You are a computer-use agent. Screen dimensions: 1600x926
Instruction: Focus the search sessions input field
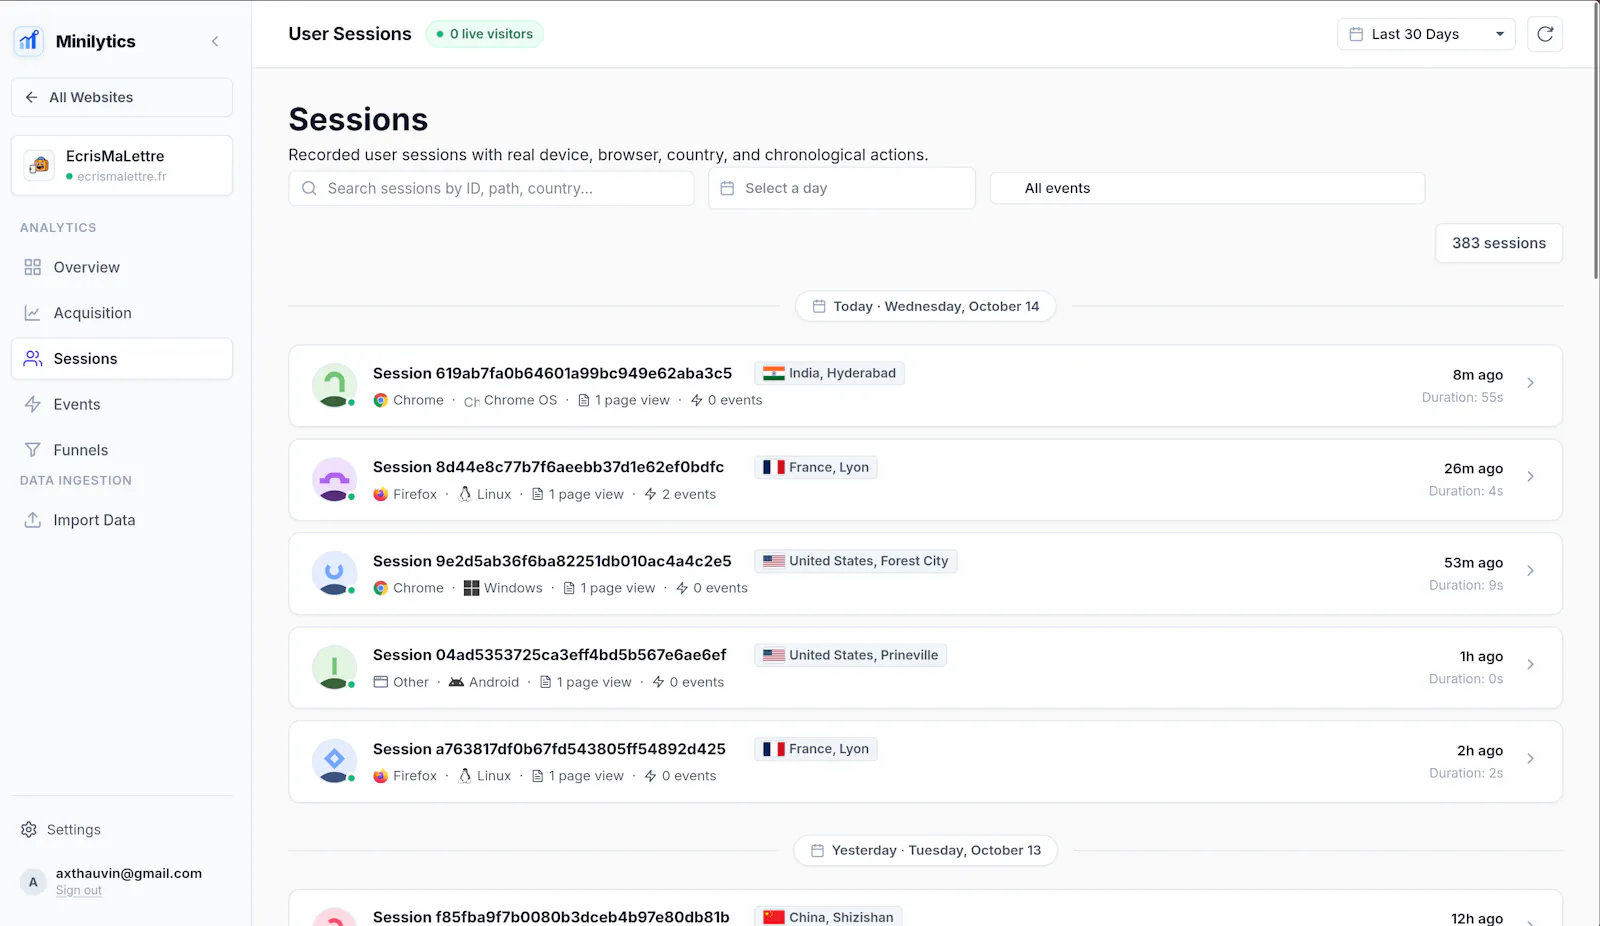pyautogui.click(x=491, y=188)
